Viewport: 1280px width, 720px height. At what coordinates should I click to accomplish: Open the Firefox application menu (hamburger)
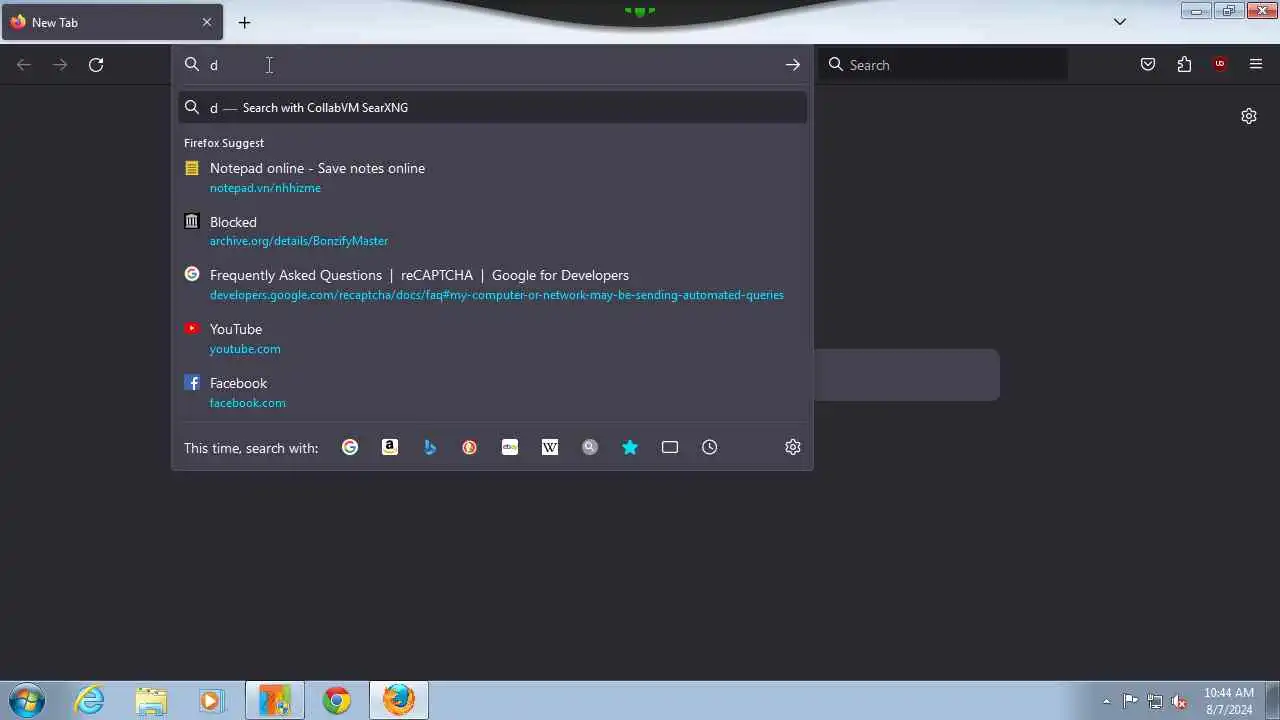click(x=1256, y=65)
